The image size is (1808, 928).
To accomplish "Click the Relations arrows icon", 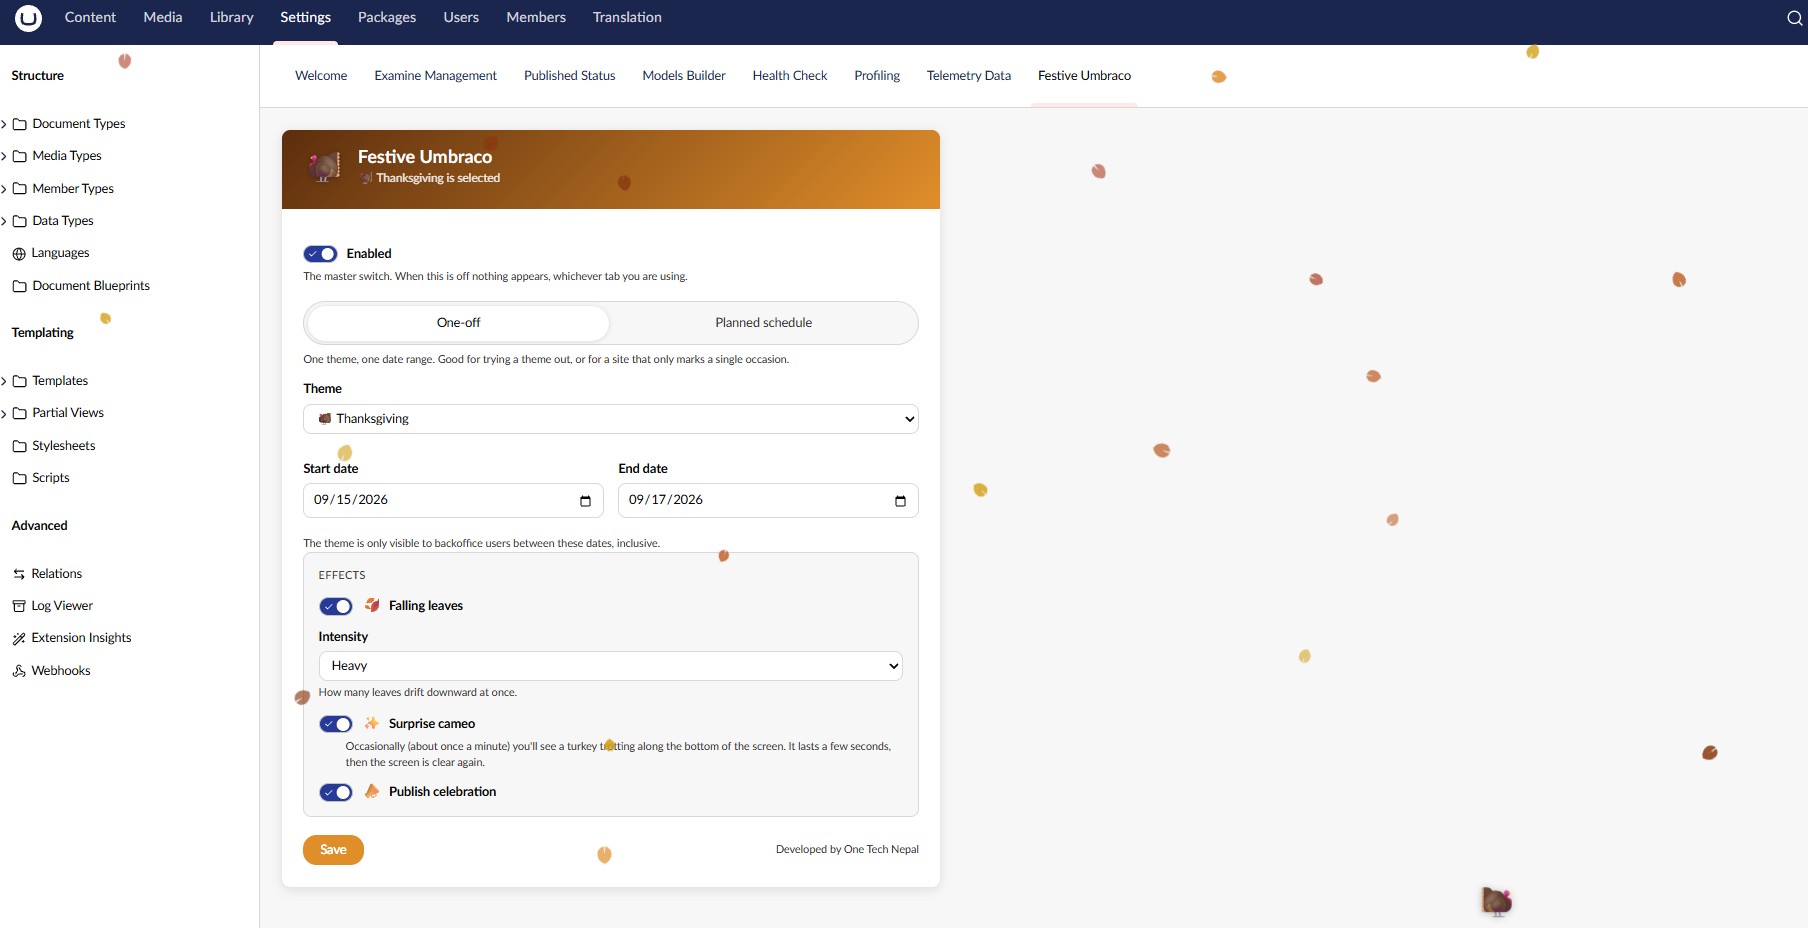I will click(19, 574).
